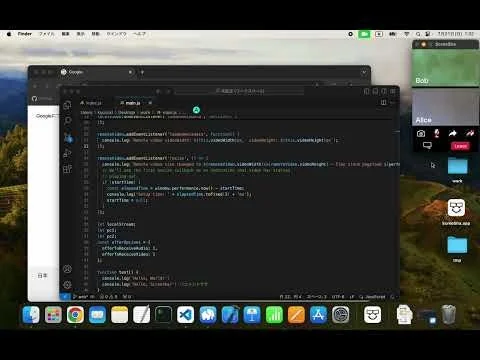Toggle the primary side bar layout icon
This screenshot has height=360, width=480.
pyautogui.click(x=367, y=91)
